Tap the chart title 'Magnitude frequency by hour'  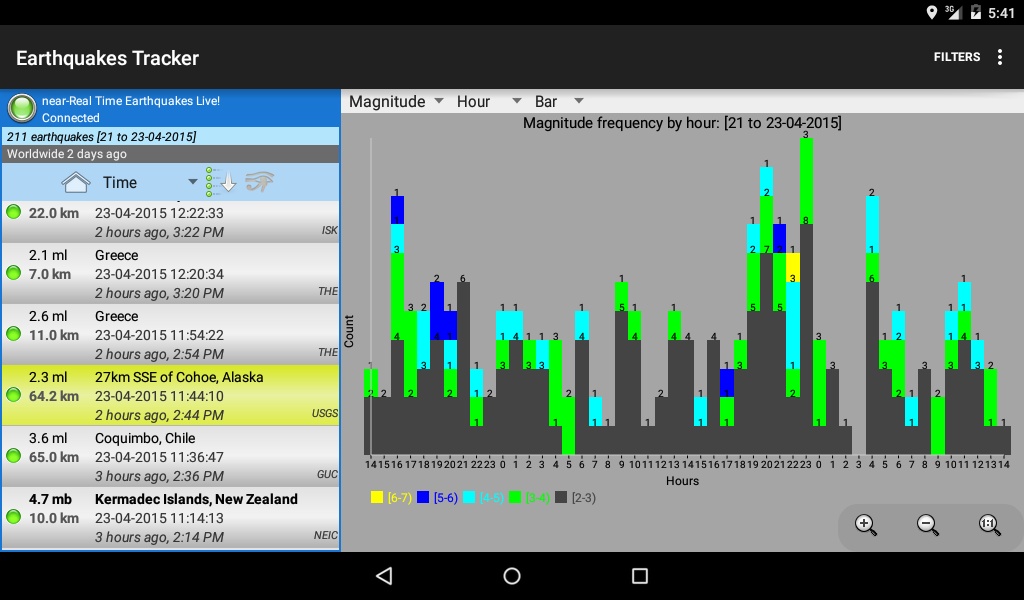tap(682, 123)
